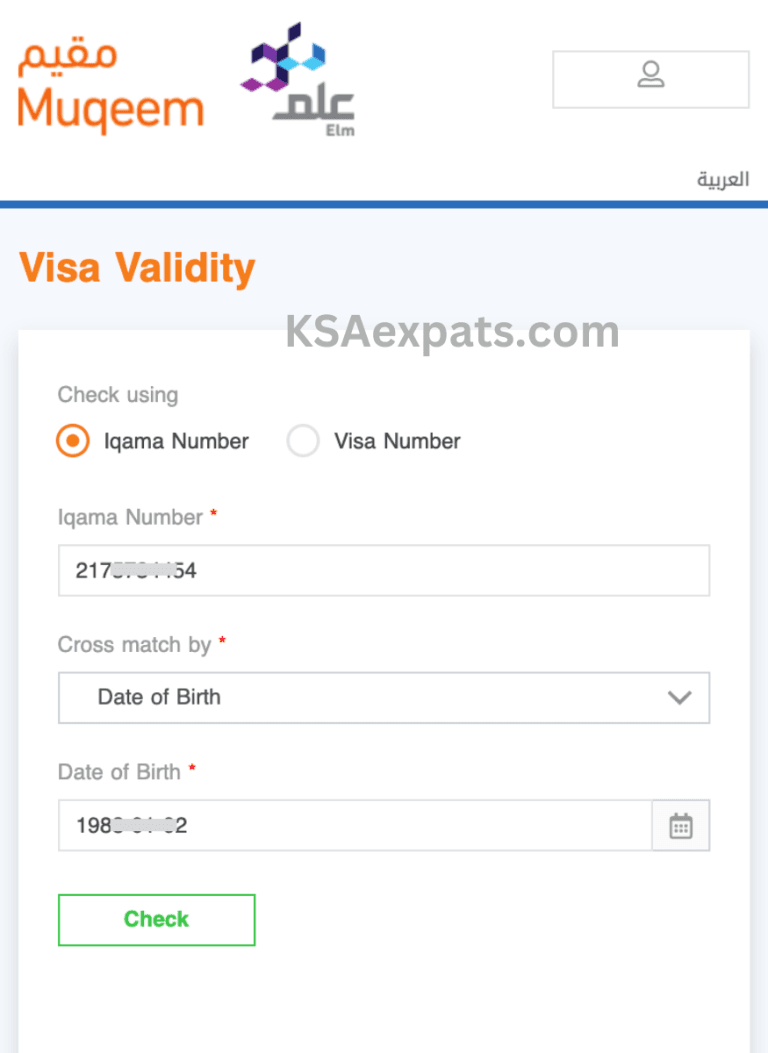
Task: Click the Visa Validity heading
Action: 136,267
